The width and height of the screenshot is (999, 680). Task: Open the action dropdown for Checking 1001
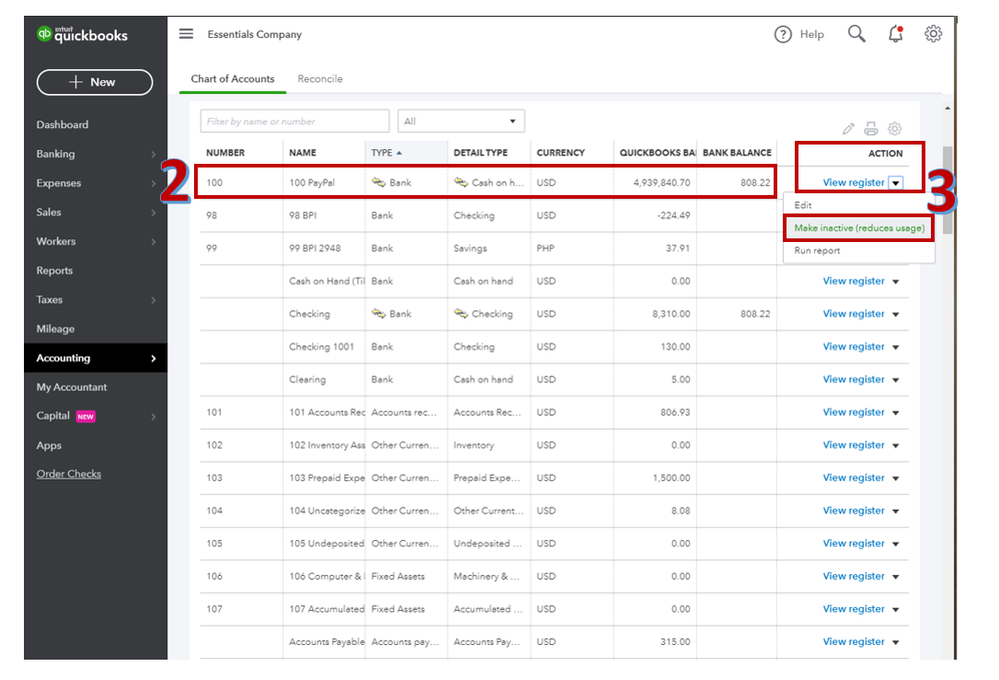coord(896,347)
